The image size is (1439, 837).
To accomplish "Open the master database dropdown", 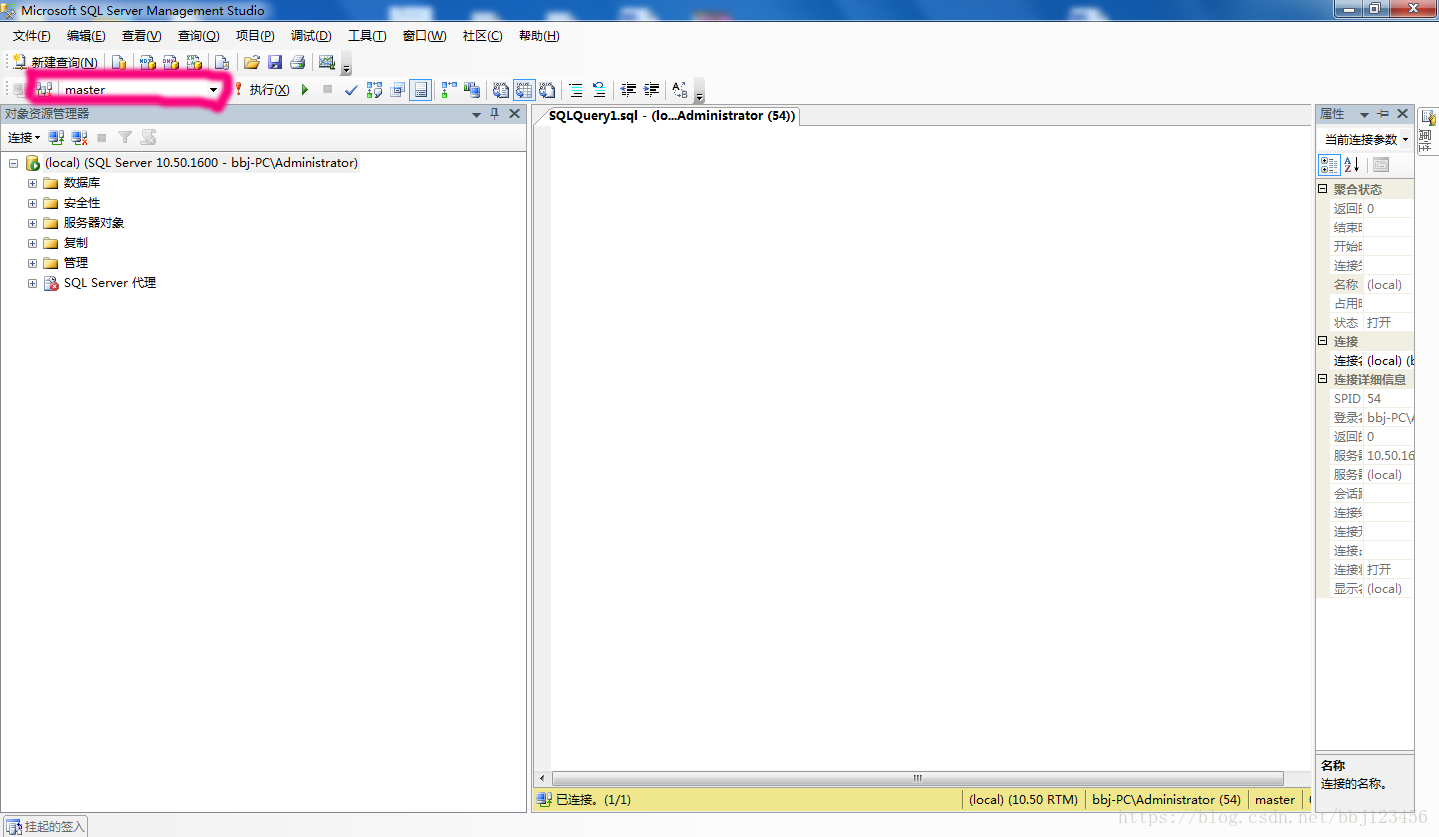I will point(213,90).
